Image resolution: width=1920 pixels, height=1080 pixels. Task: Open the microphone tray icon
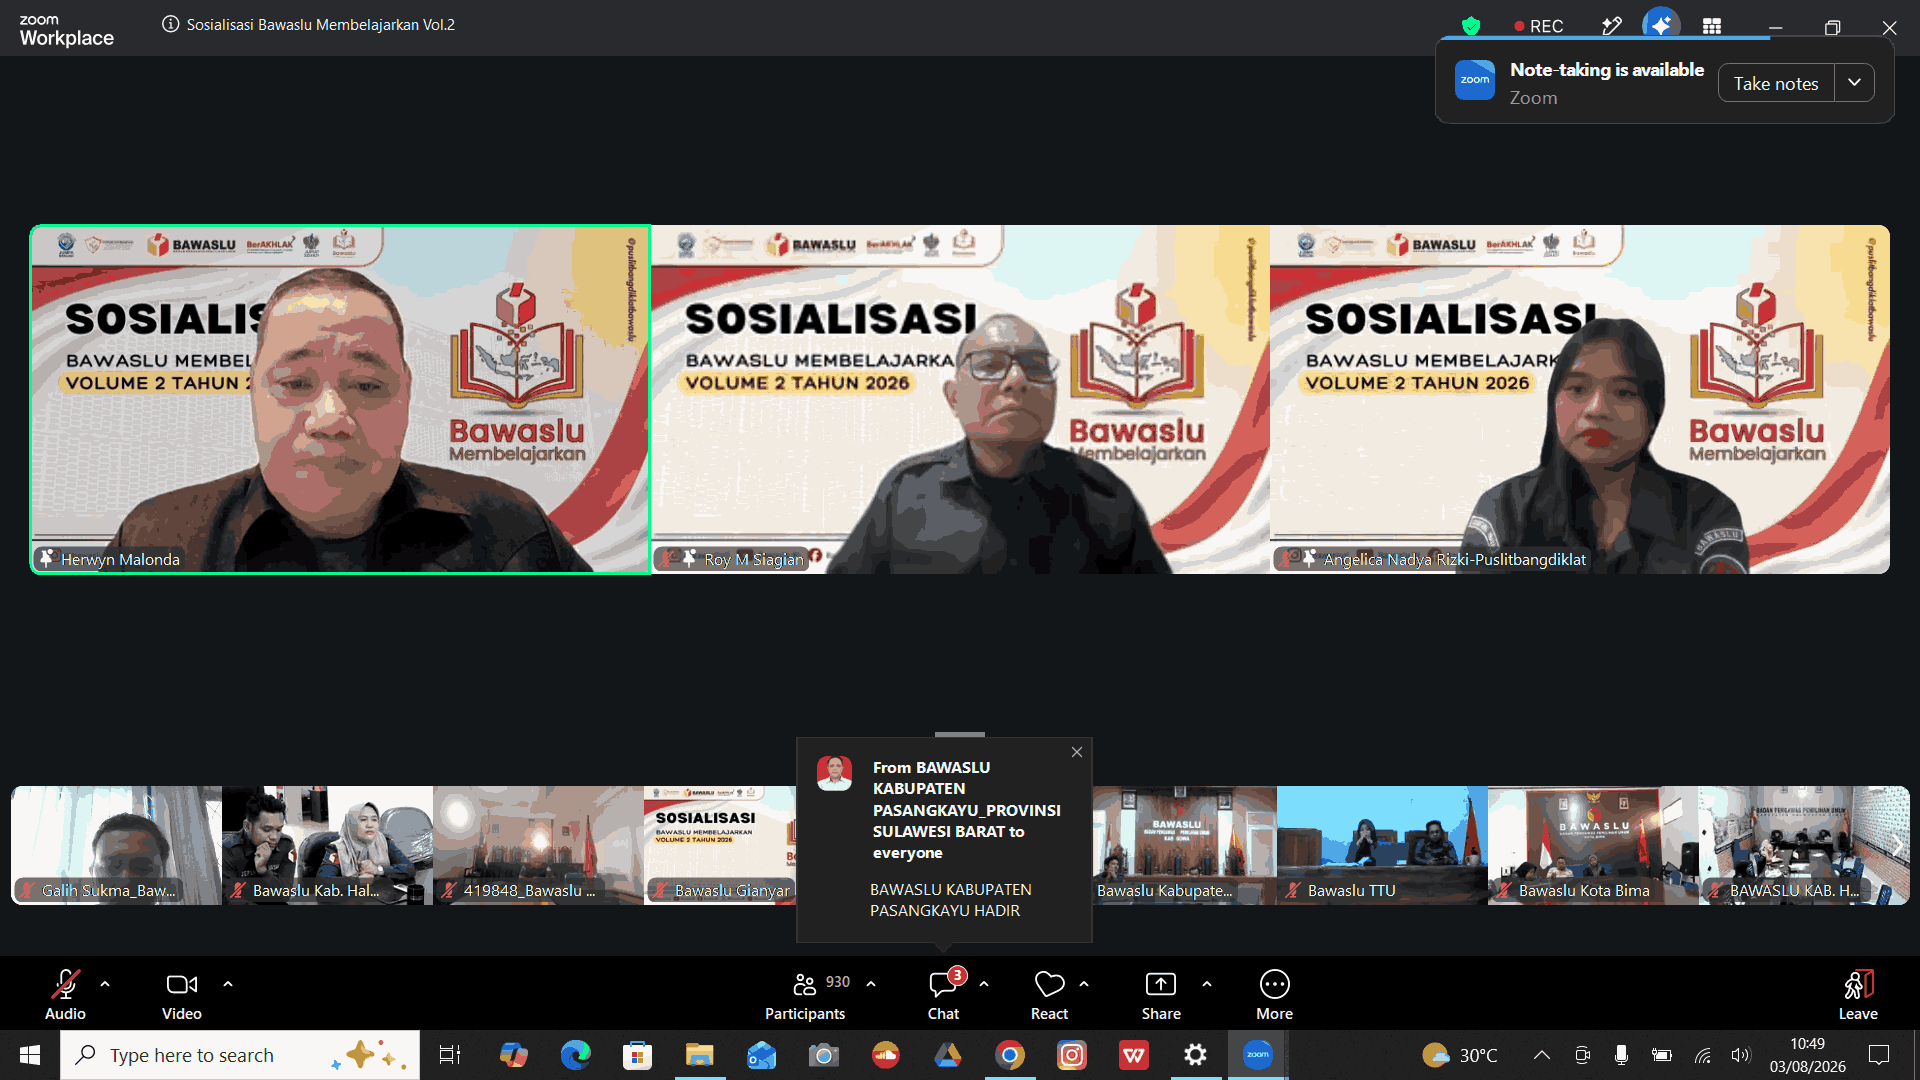point(1621,1055)
